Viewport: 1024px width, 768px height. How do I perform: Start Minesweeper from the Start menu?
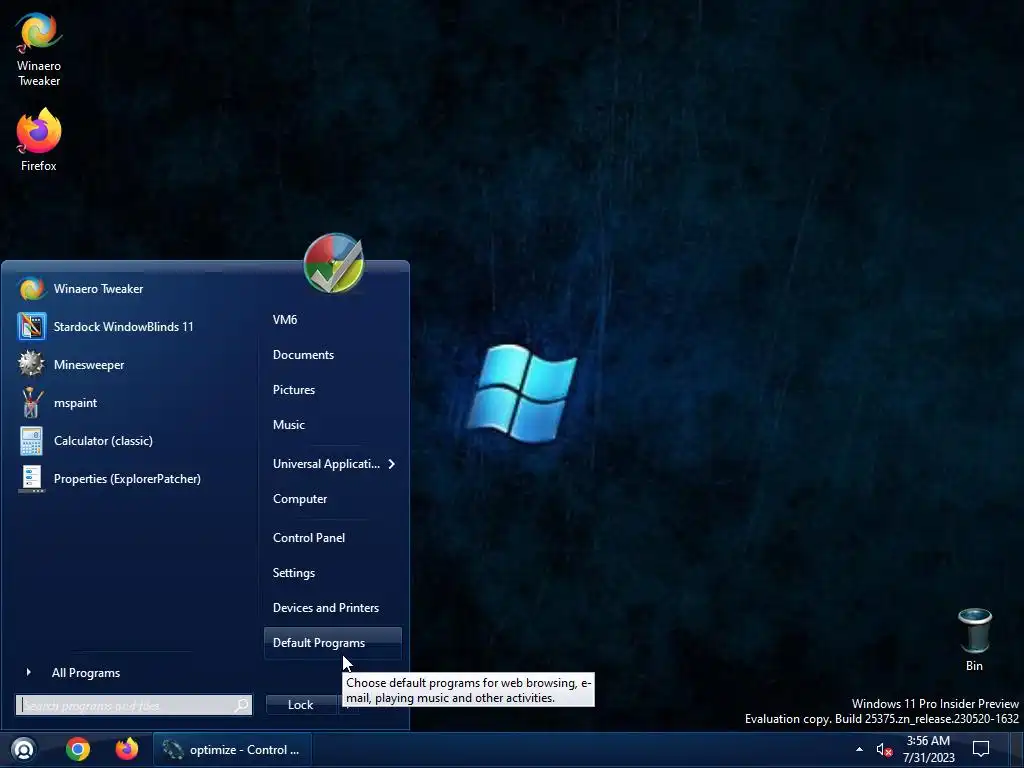tap(131, 364)
